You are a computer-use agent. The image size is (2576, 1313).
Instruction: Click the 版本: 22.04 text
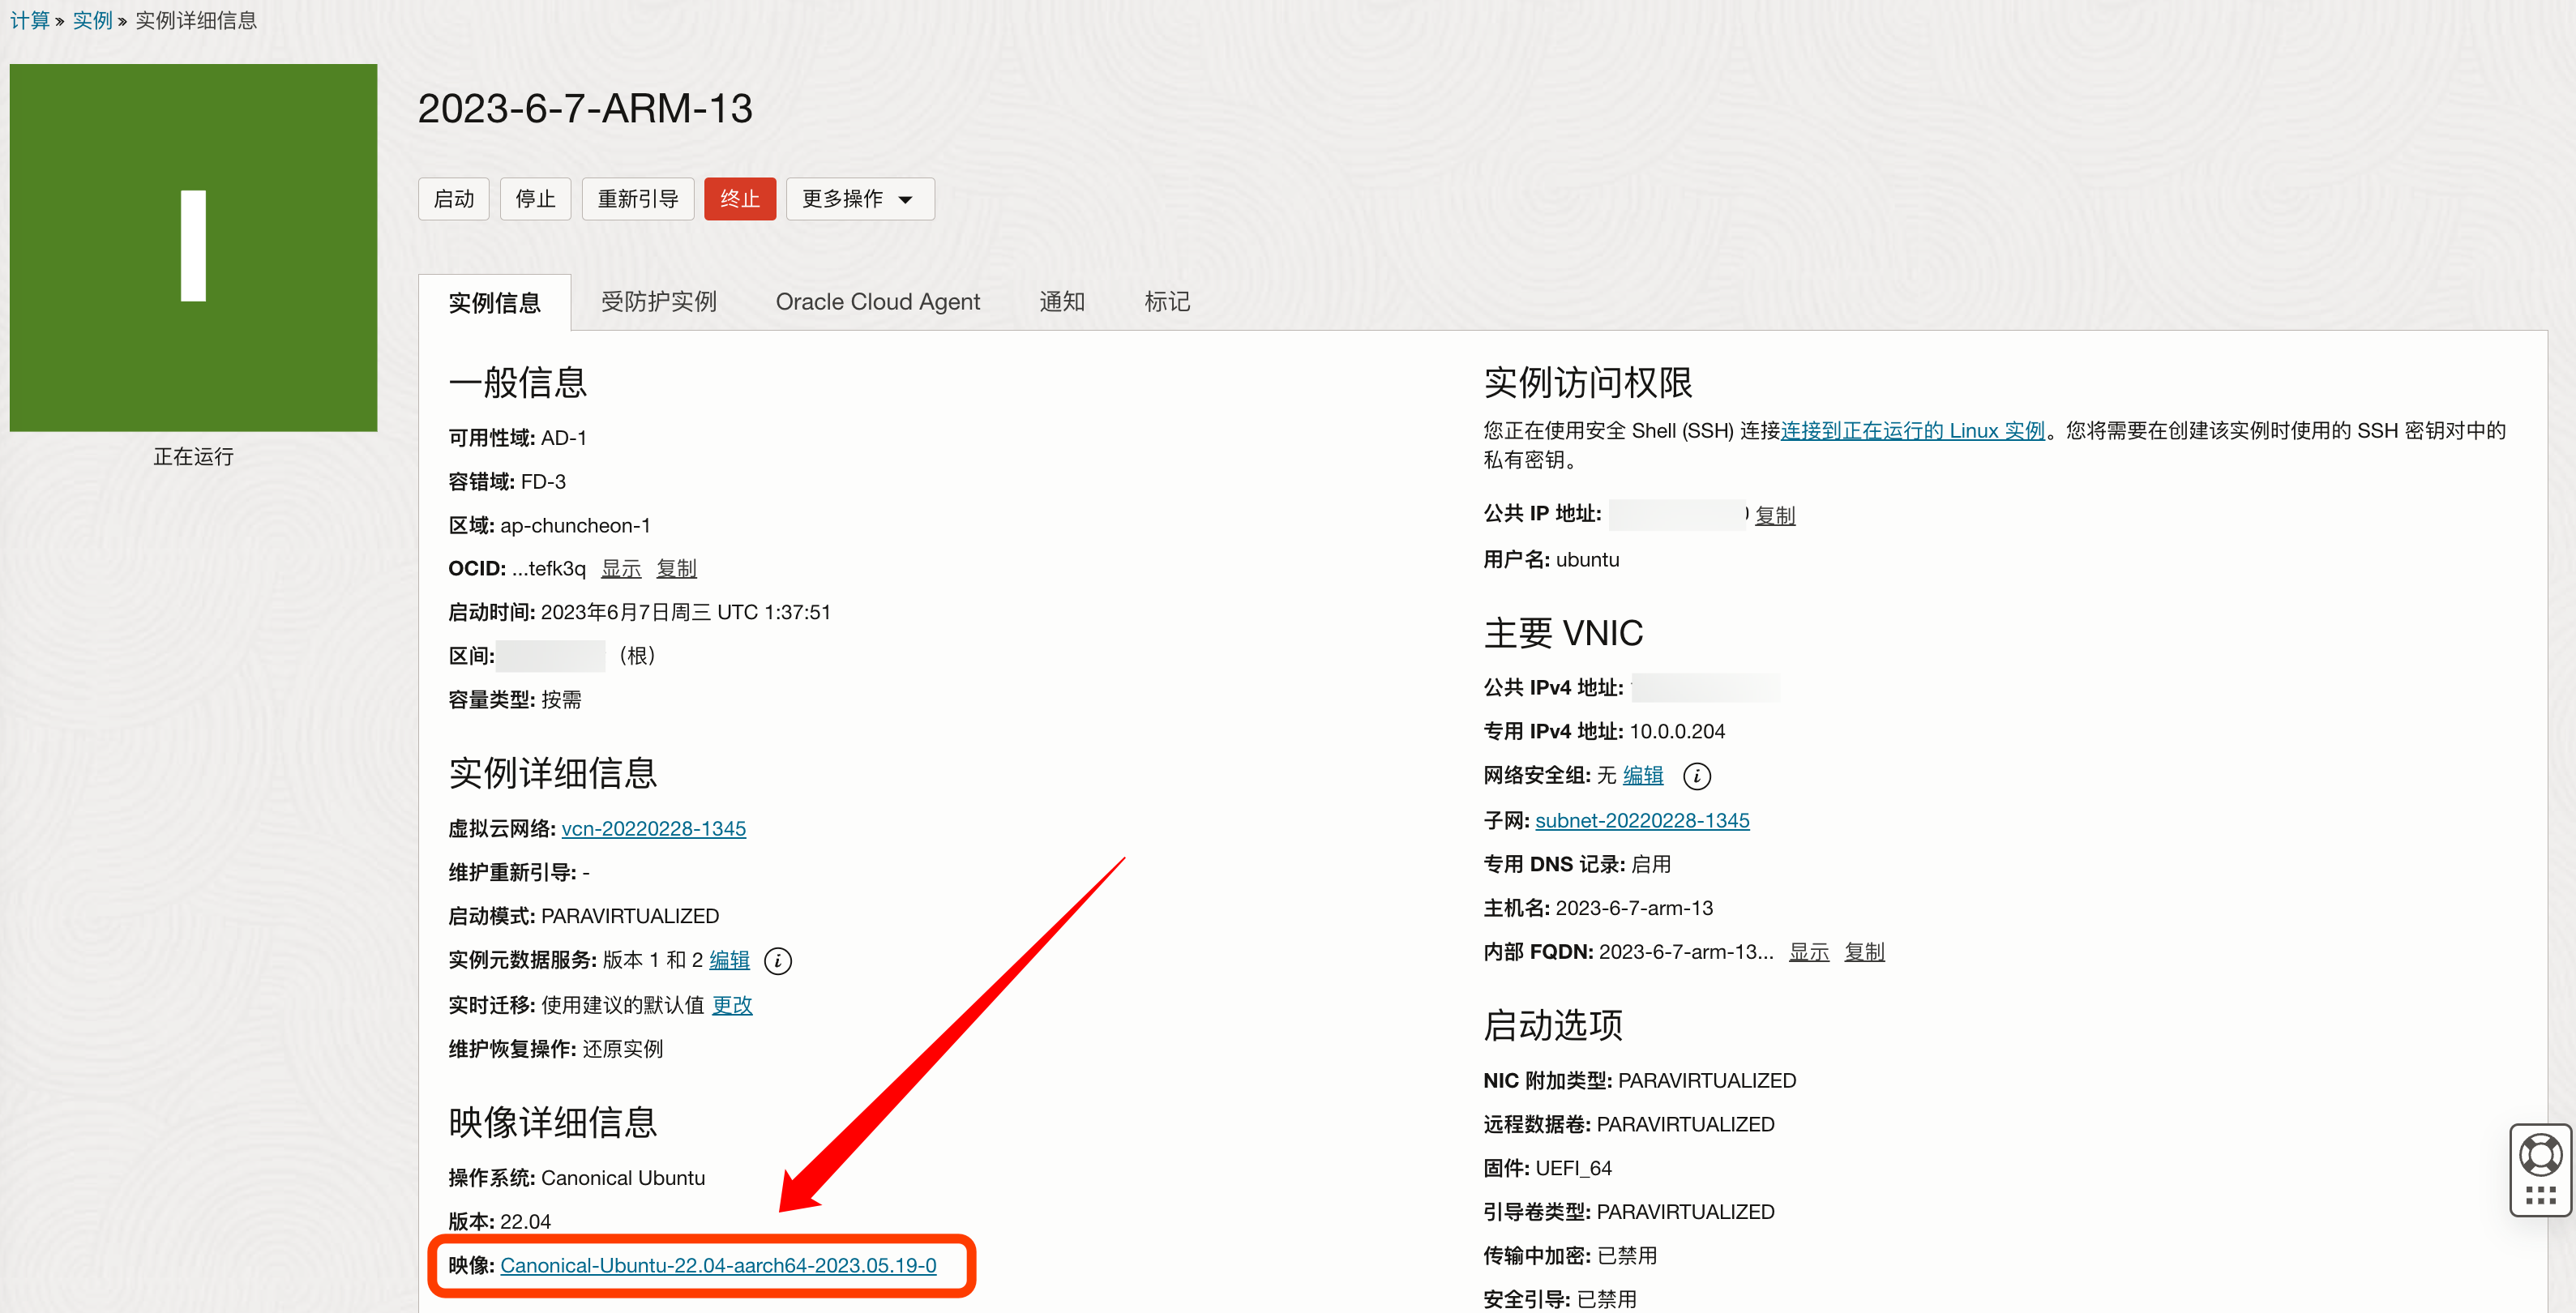pyautogui.click(x=499, y=1222)
